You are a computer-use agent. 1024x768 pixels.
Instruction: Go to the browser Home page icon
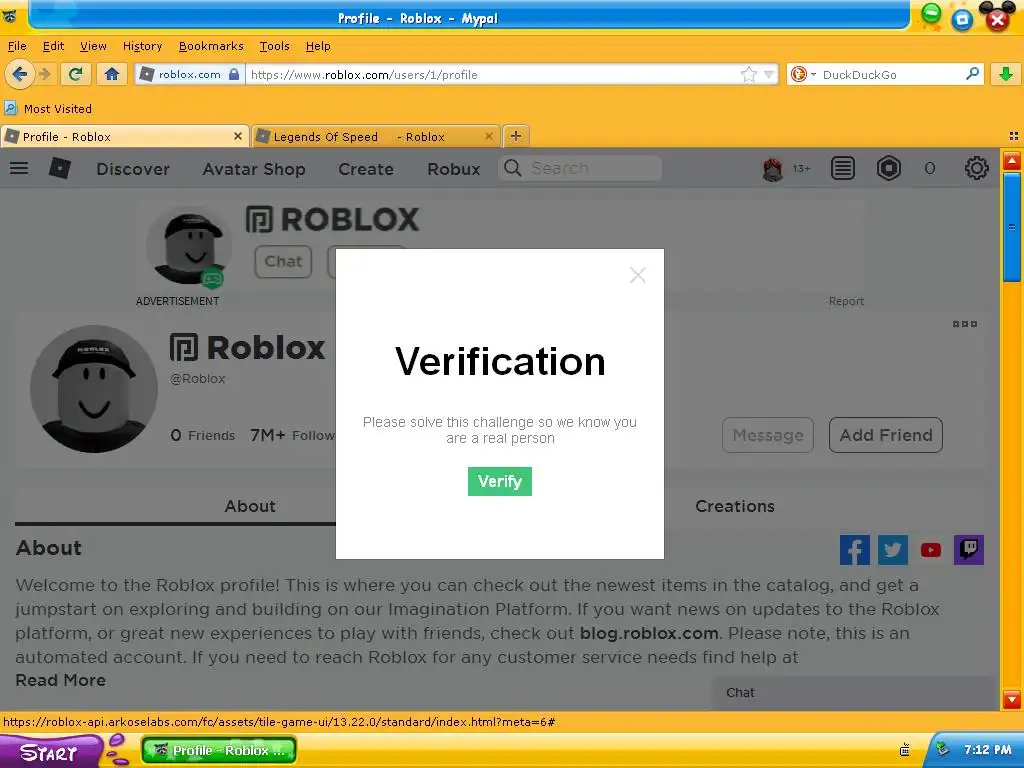[112, 74]
